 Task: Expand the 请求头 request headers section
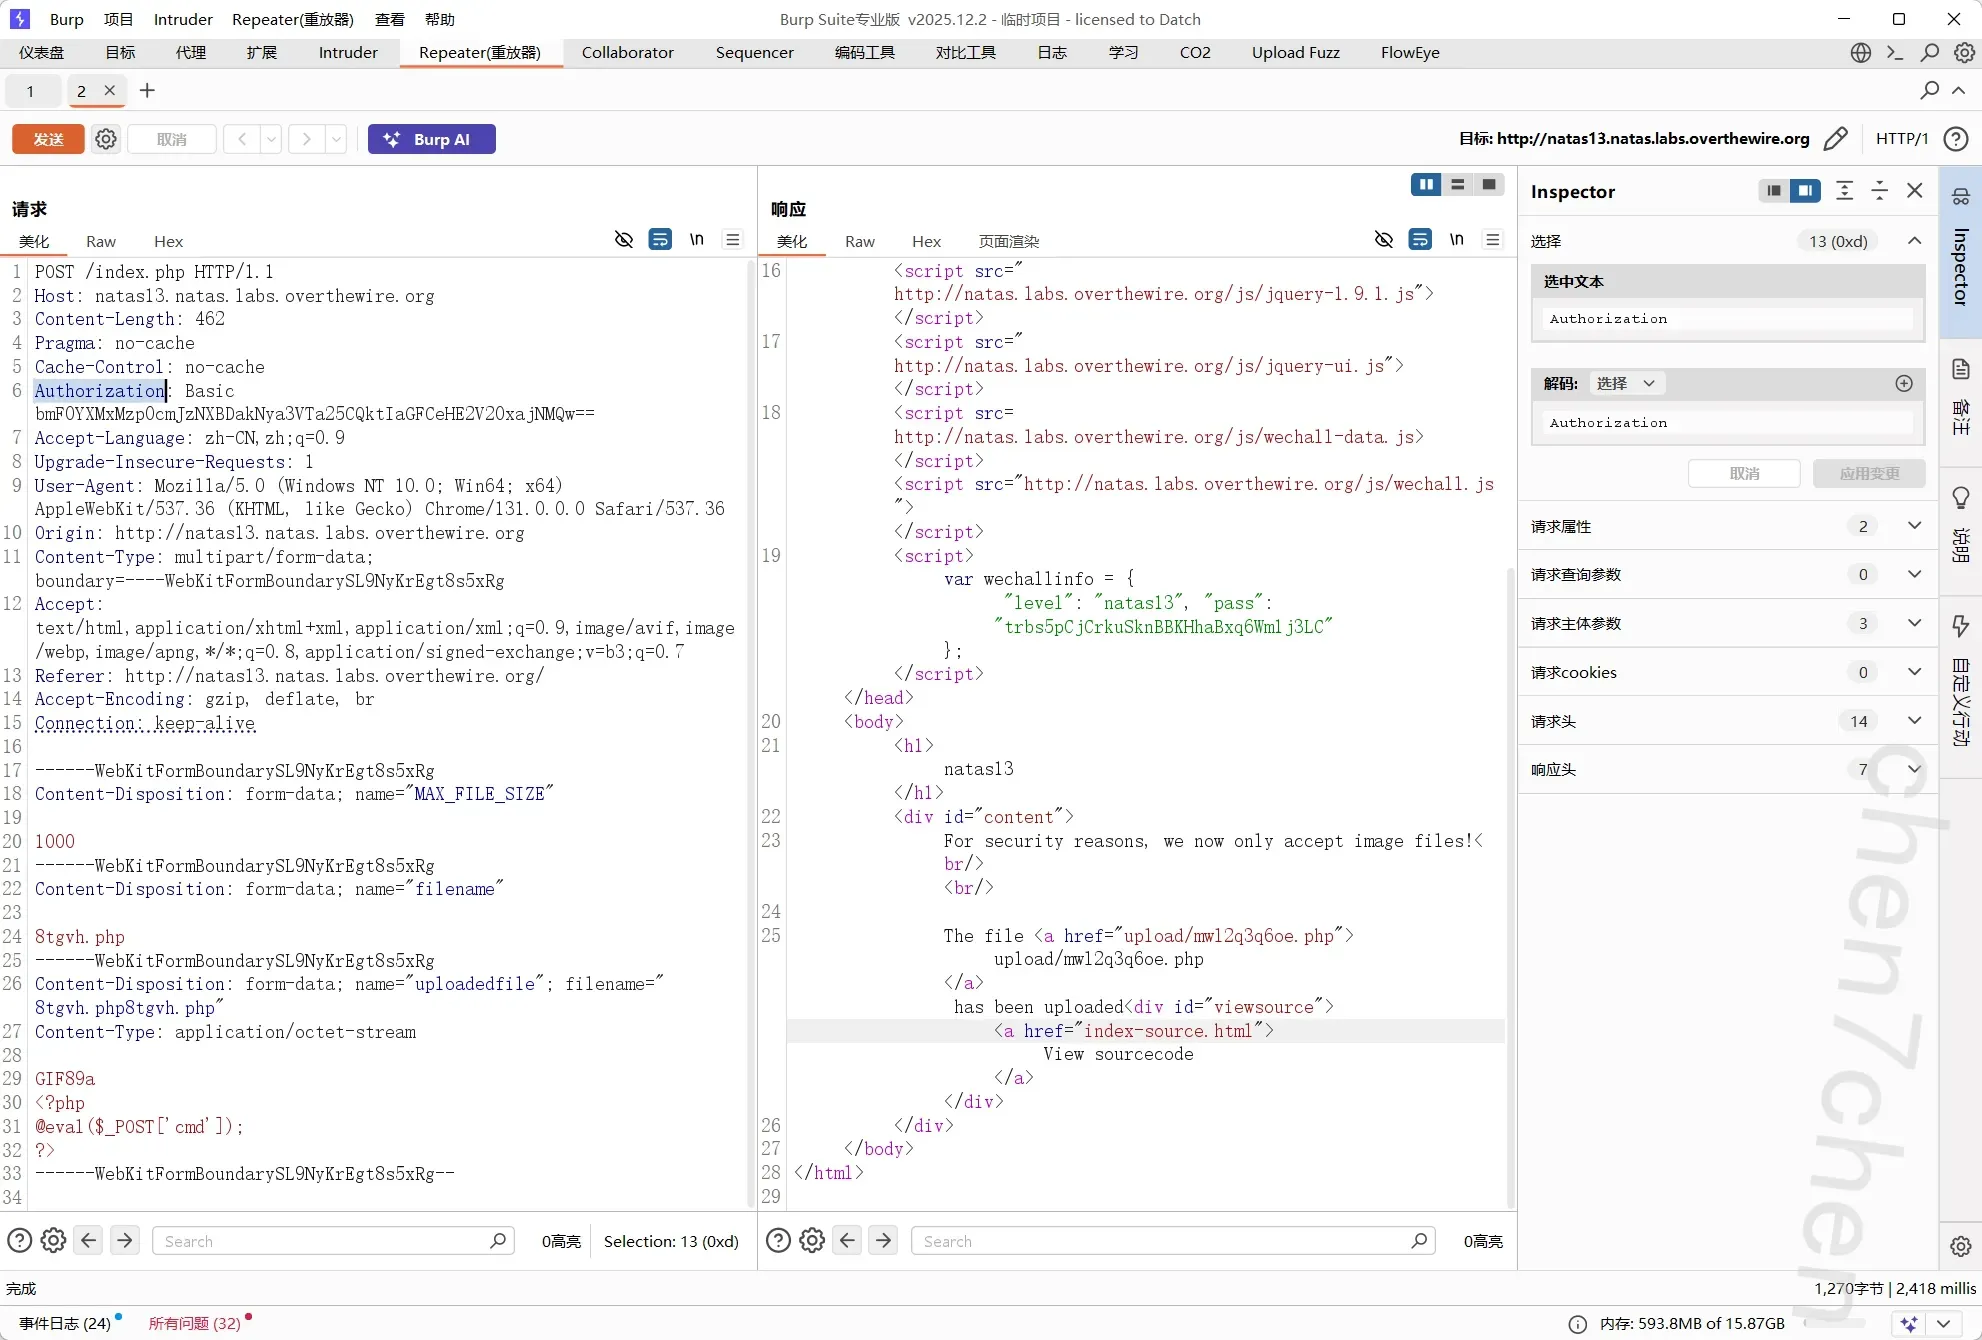point(1914,721)
